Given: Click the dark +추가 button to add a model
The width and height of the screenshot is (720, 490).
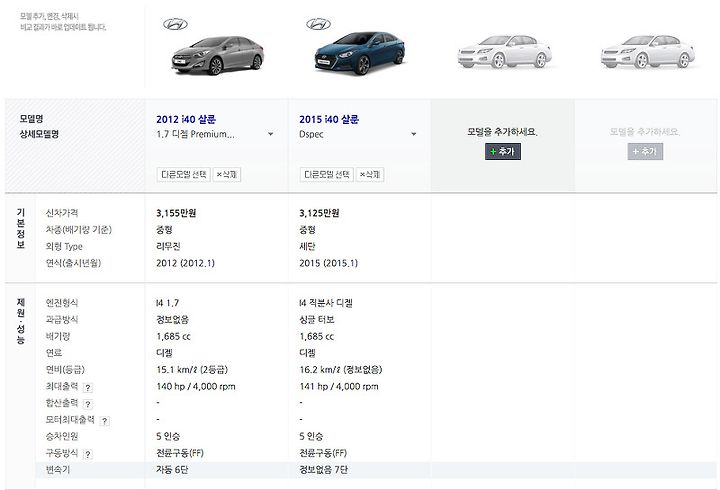Looking at the screenshot, I should click(503, 152).
